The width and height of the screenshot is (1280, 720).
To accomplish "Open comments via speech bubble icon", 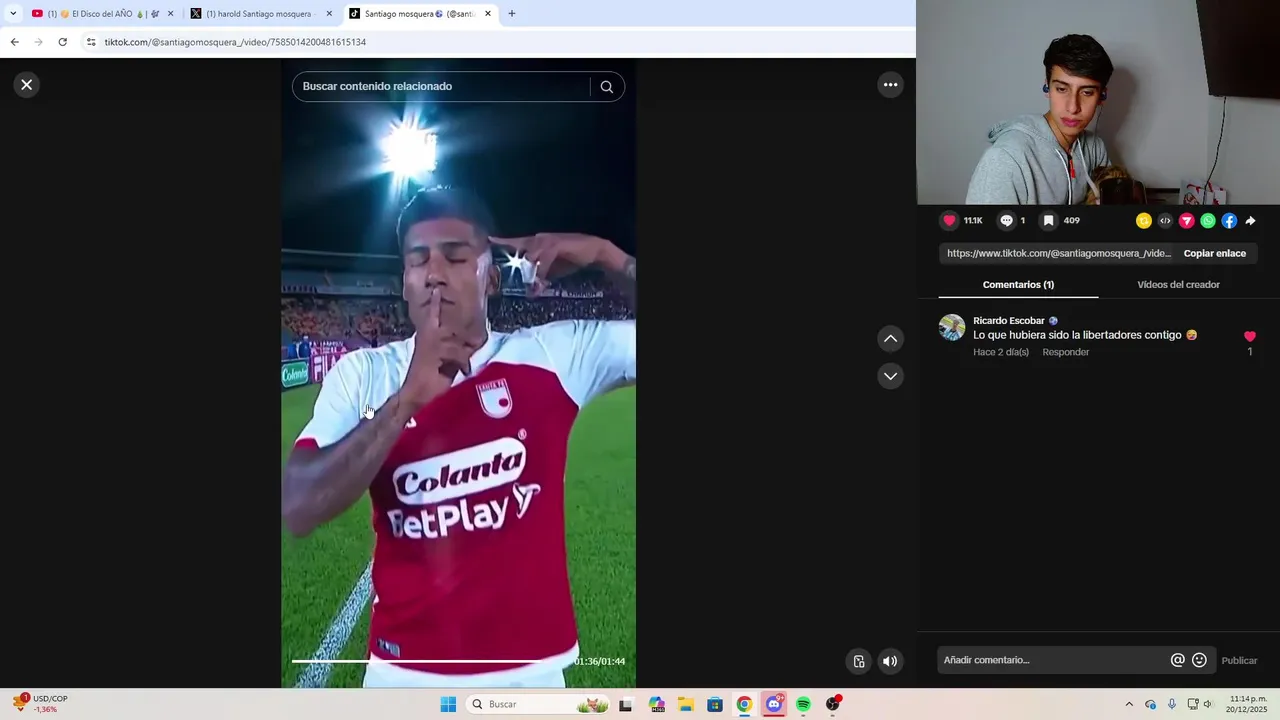I will tap(1006, 221).
